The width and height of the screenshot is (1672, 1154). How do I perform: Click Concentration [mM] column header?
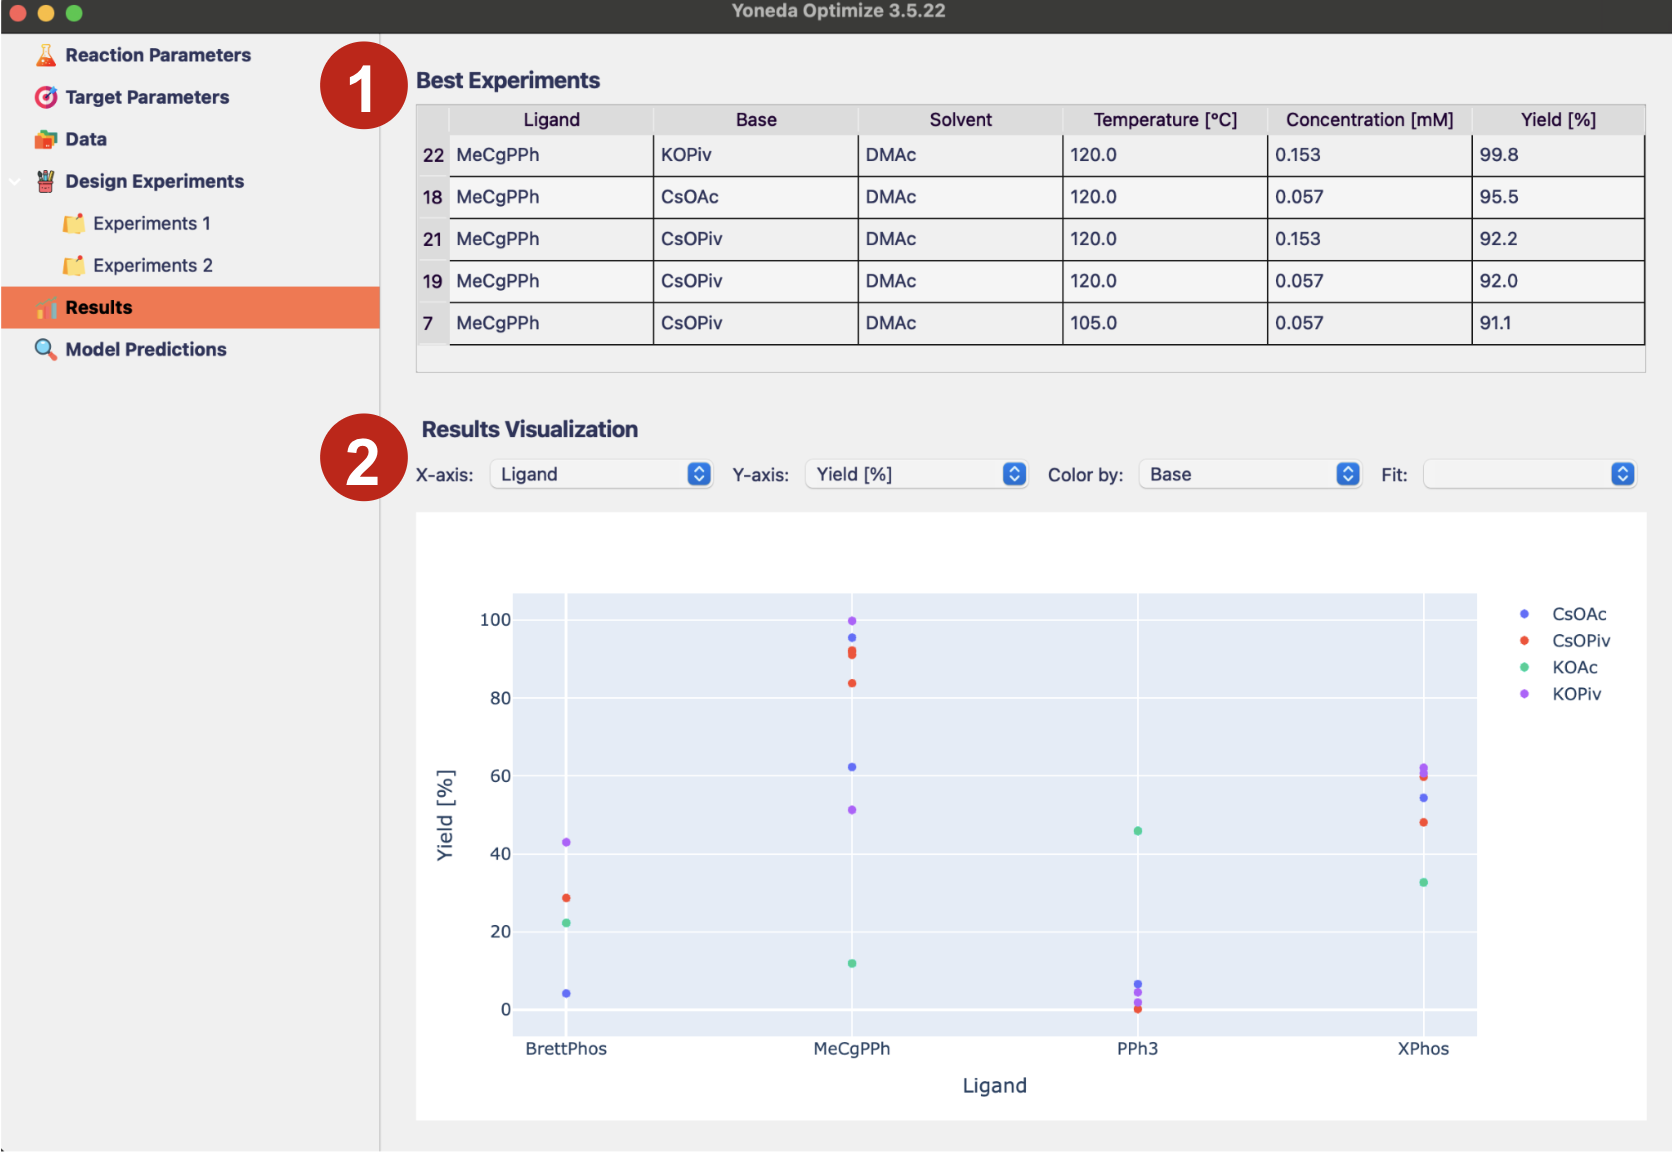pyautogui.click(x=1369, y=120)
